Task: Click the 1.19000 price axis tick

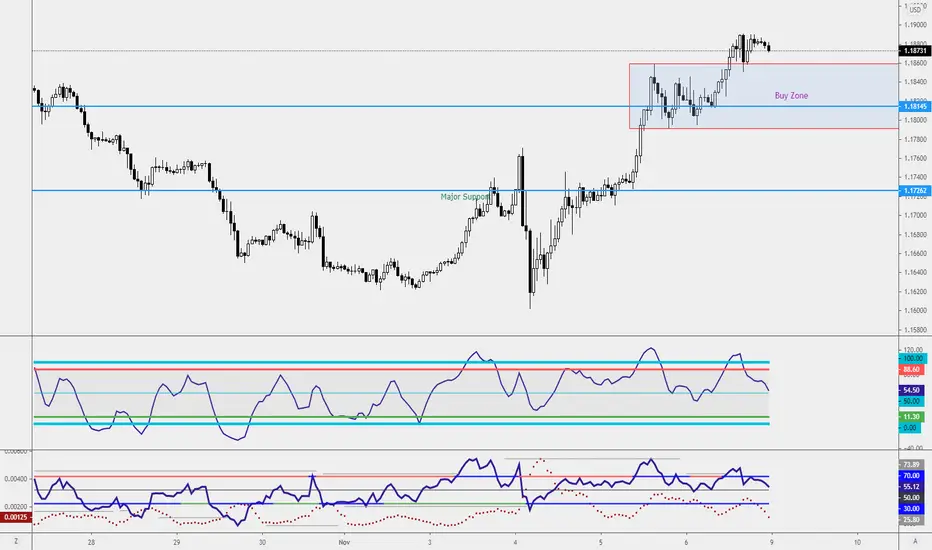Action: point(915,25)
